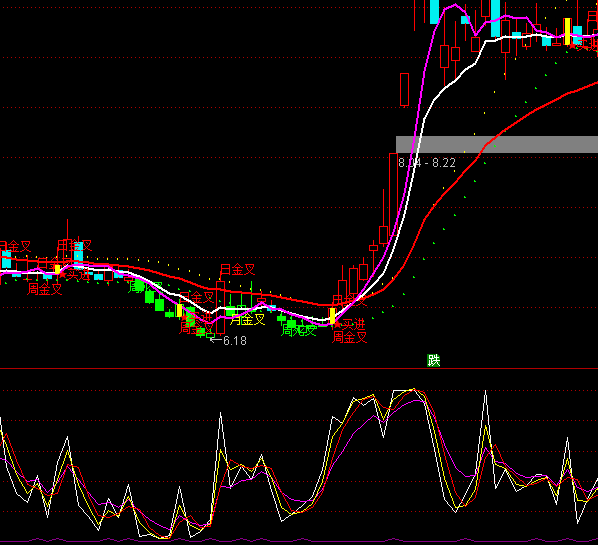598x545 pixels.
Task: Select the hollow red candle above the gray zone
Action: tap(404, 90)
